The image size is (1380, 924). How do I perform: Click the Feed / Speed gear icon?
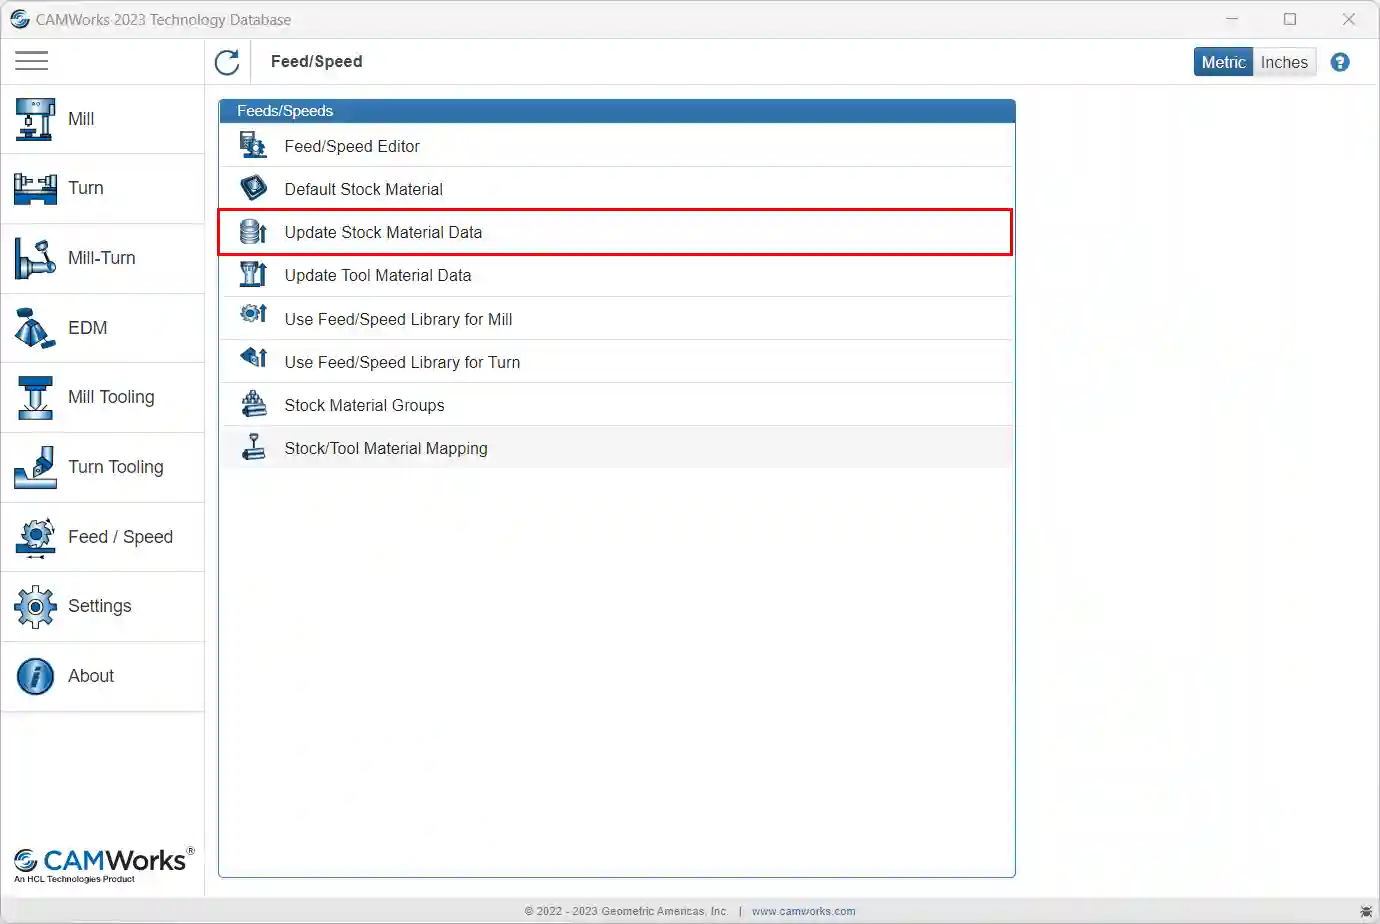point(35,537)
